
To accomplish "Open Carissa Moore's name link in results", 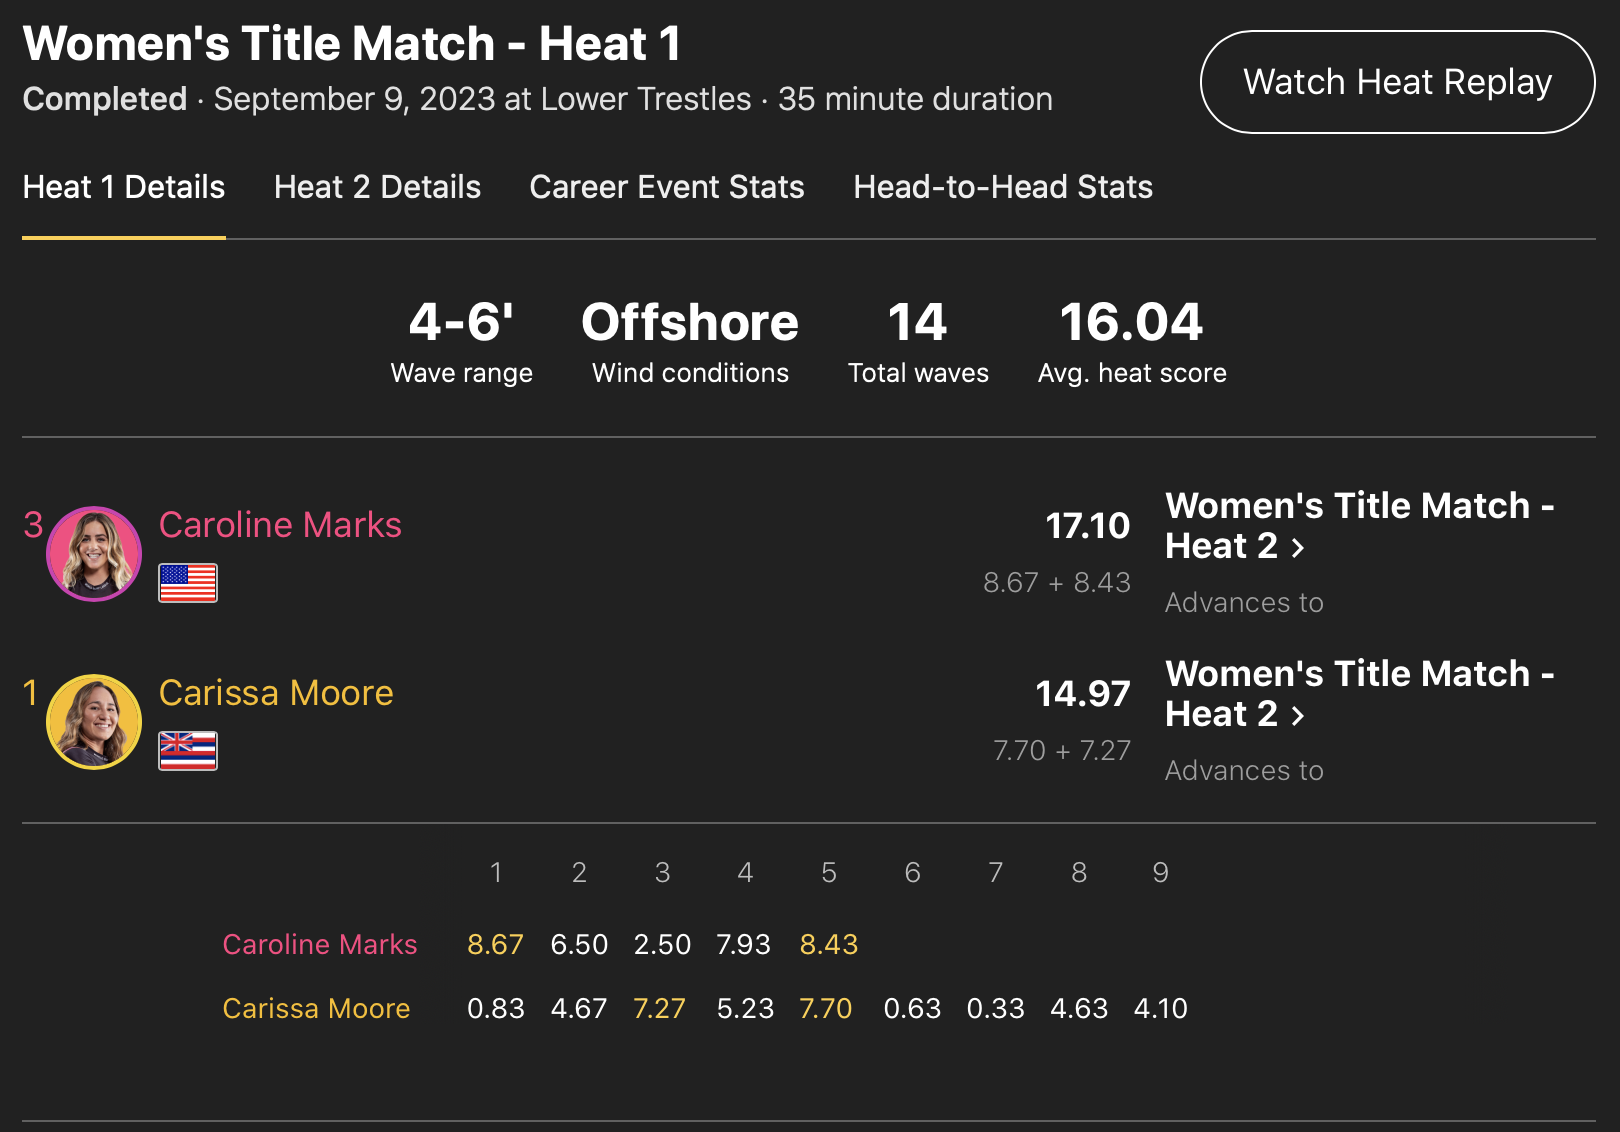I will click(x=276, y=693).
